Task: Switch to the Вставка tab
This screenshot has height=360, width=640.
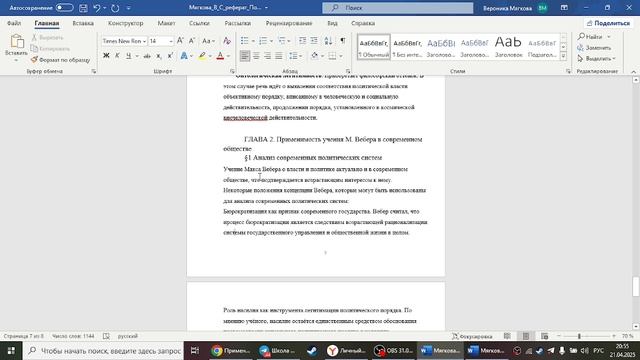Action: (83, 23)
